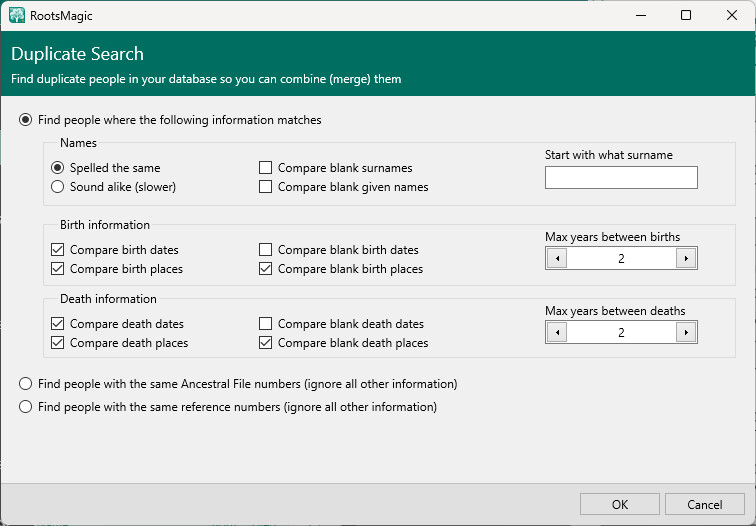Viewport: 756px width, 526px height.
Task: Toggle Compare blank birth dates checkbox
Action: click(266, 250)
